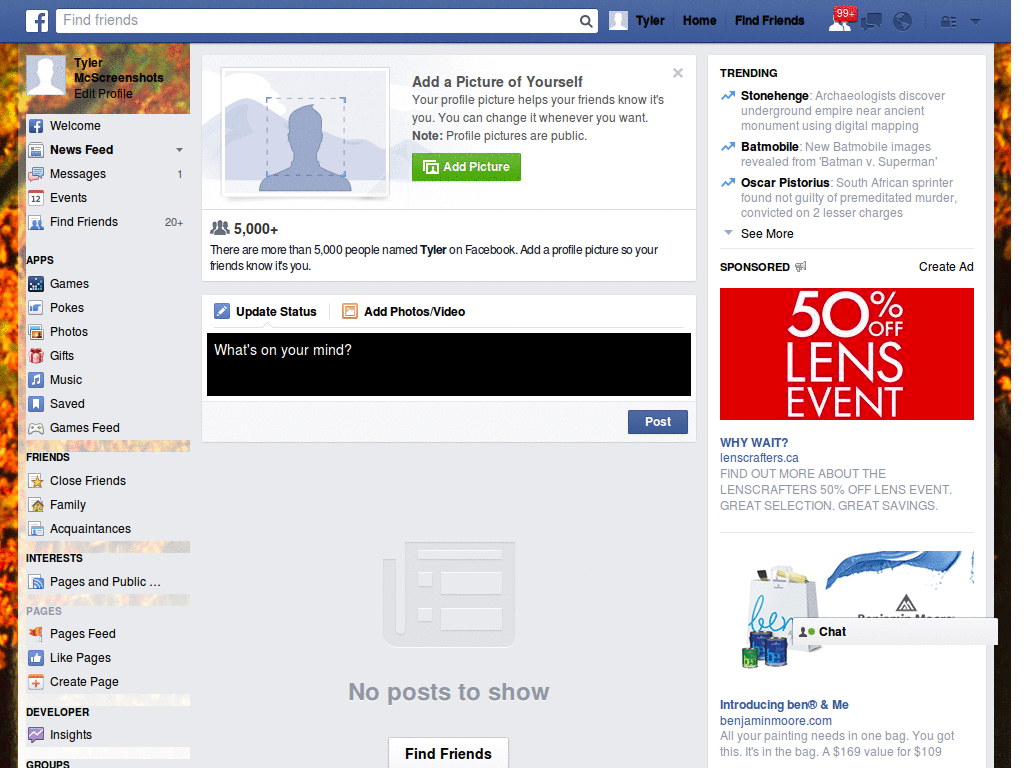Click the green Add Picture button
This screenshot has height=768, width=1024.
point(466,167)
